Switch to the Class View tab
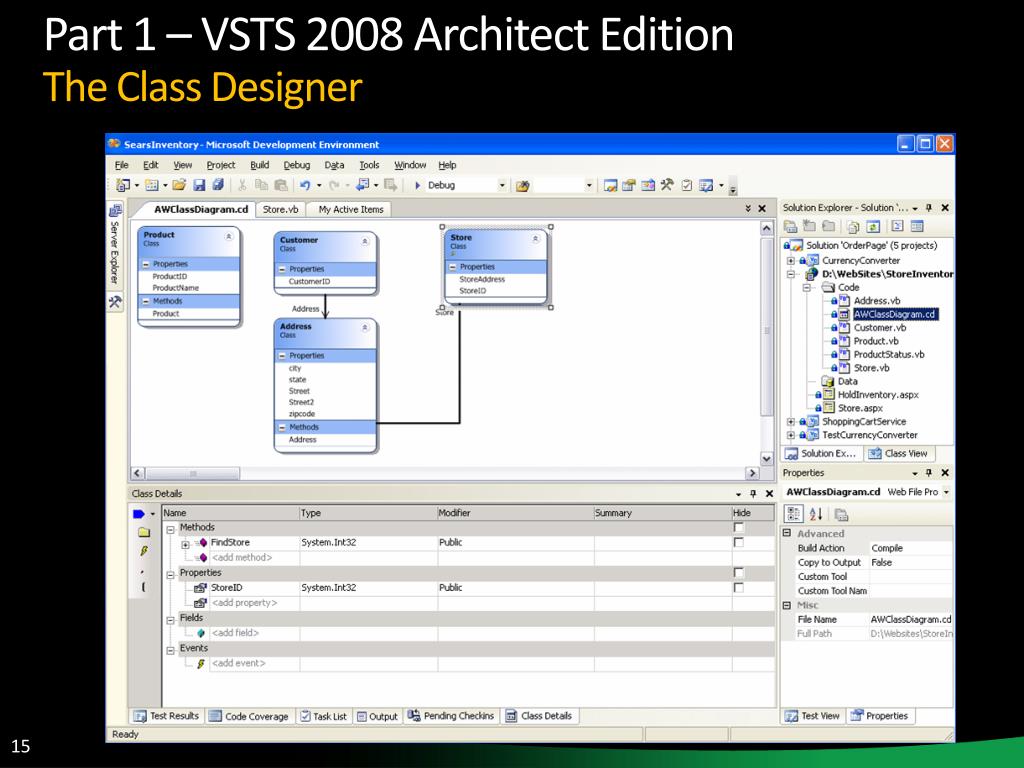Screen dimensions: 1024x768 click(899, 453)
